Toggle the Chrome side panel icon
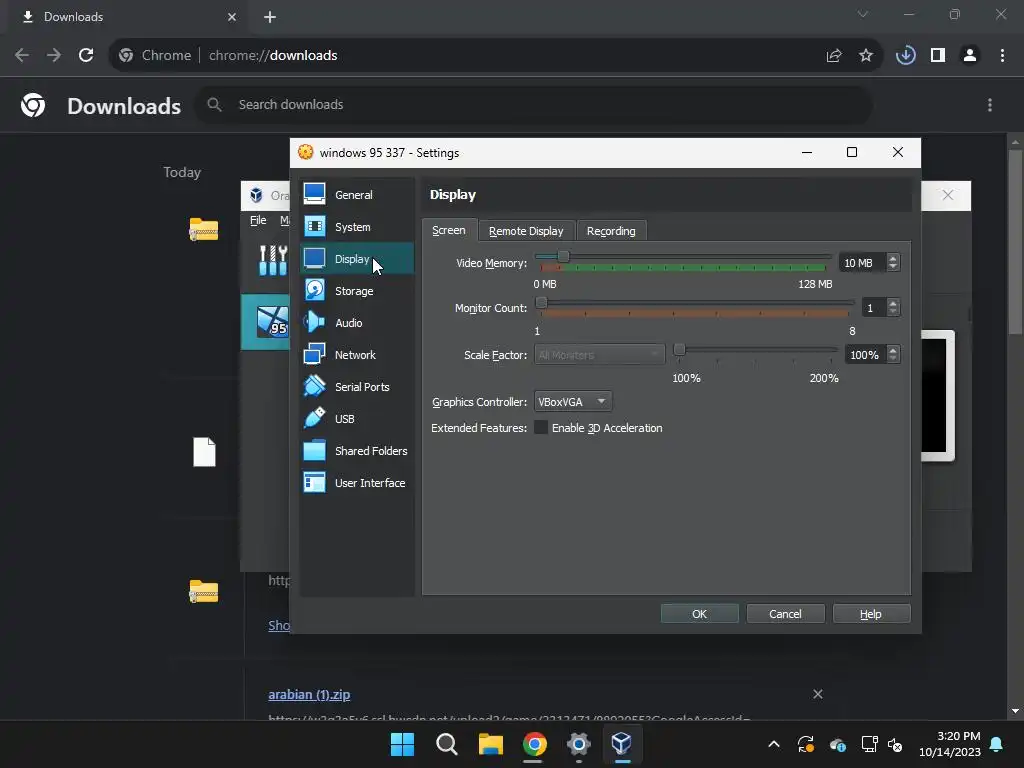 click(938, 56)
